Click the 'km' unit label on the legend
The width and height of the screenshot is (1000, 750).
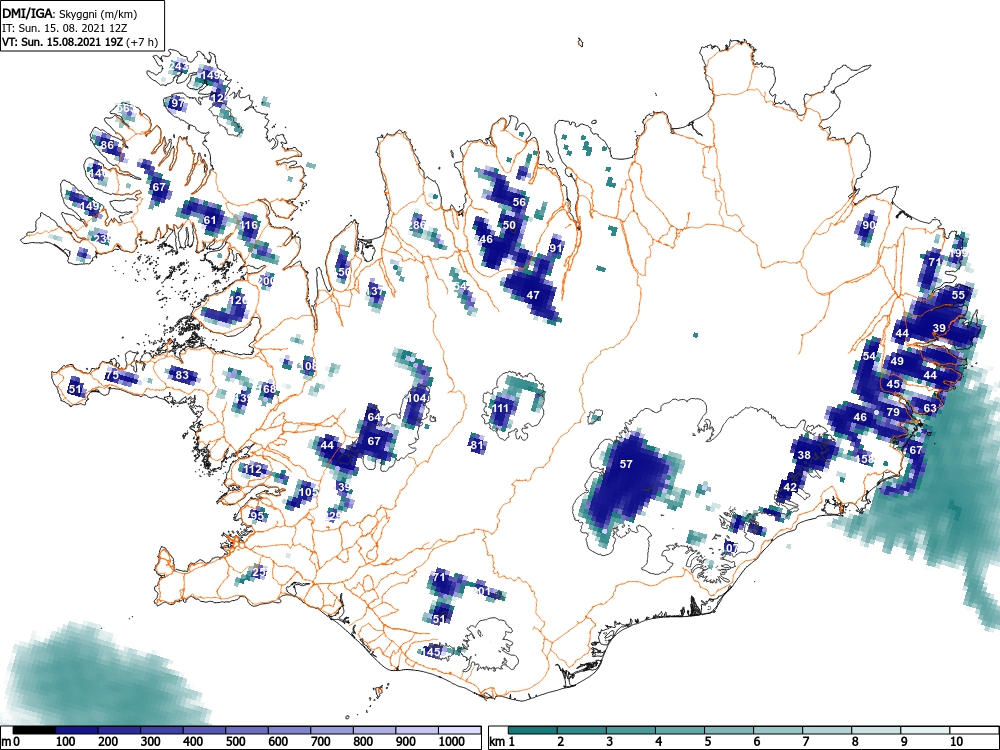click(497, 742)
